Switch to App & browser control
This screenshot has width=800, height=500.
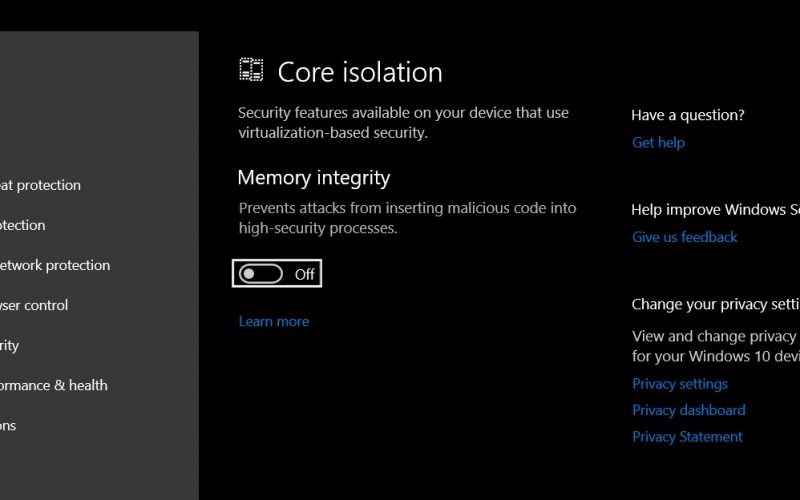(x=34, y=305)
